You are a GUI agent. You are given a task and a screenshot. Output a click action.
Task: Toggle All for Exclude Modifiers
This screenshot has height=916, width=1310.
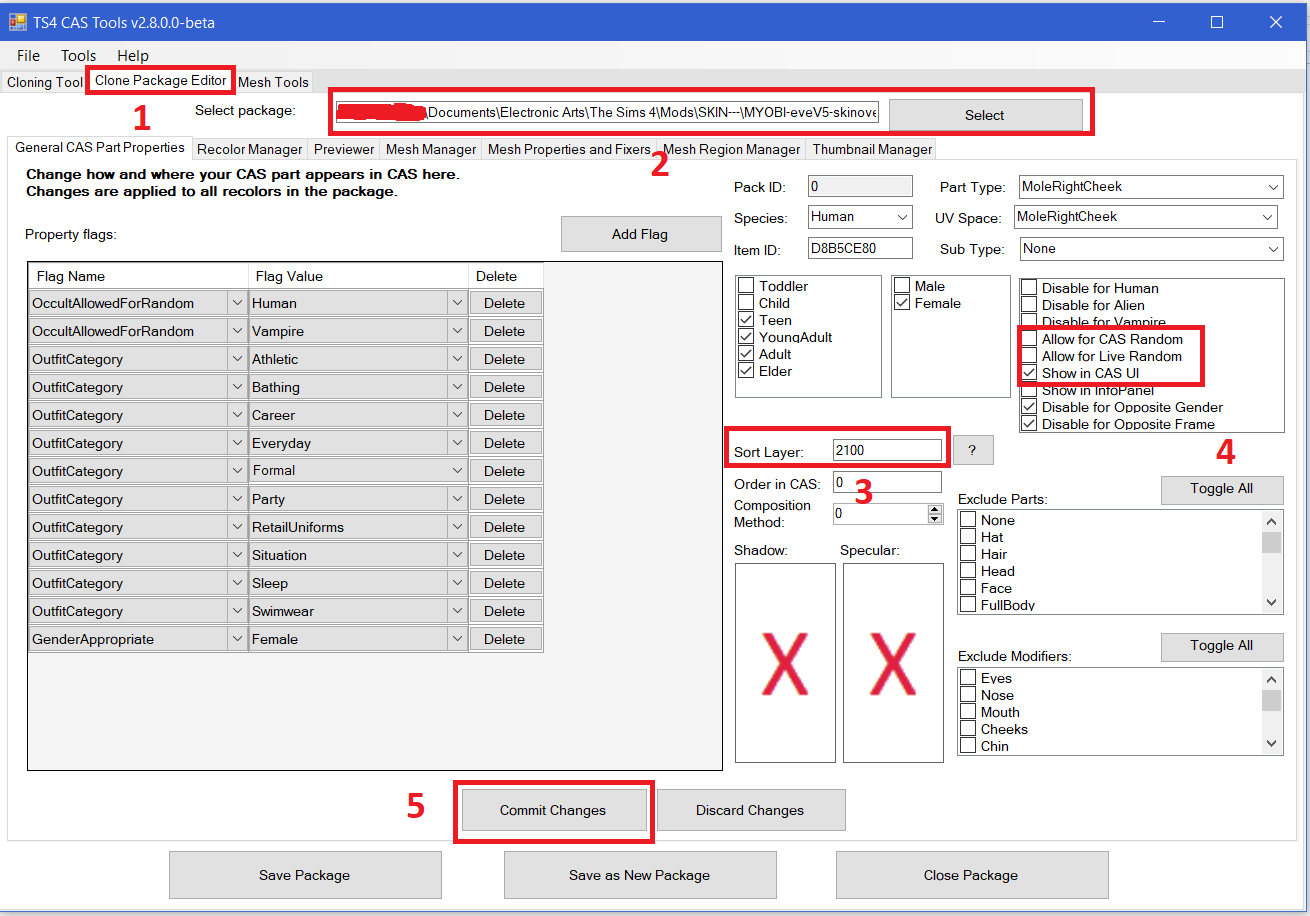[1222, 646]
